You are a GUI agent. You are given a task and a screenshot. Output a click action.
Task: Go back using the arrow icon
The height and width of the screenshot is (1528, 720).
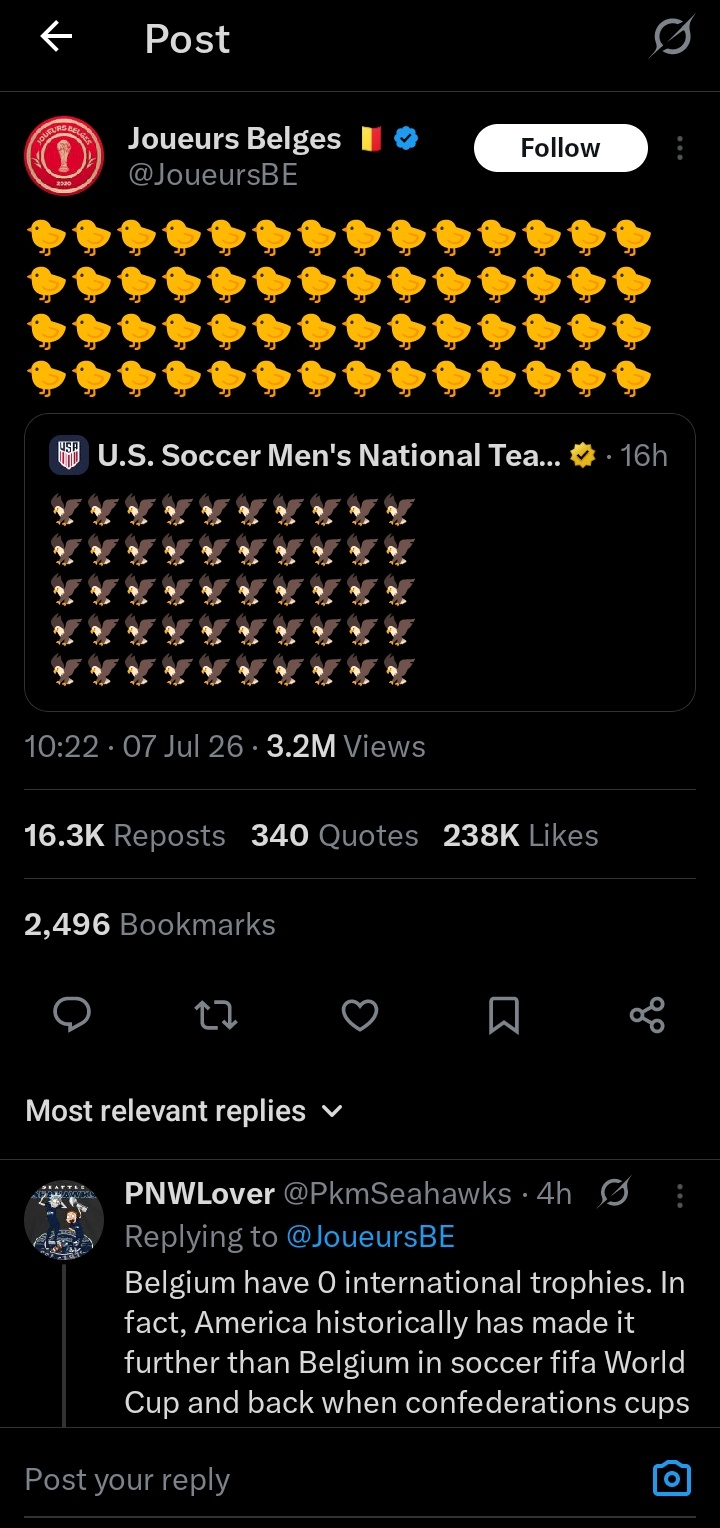56,38
